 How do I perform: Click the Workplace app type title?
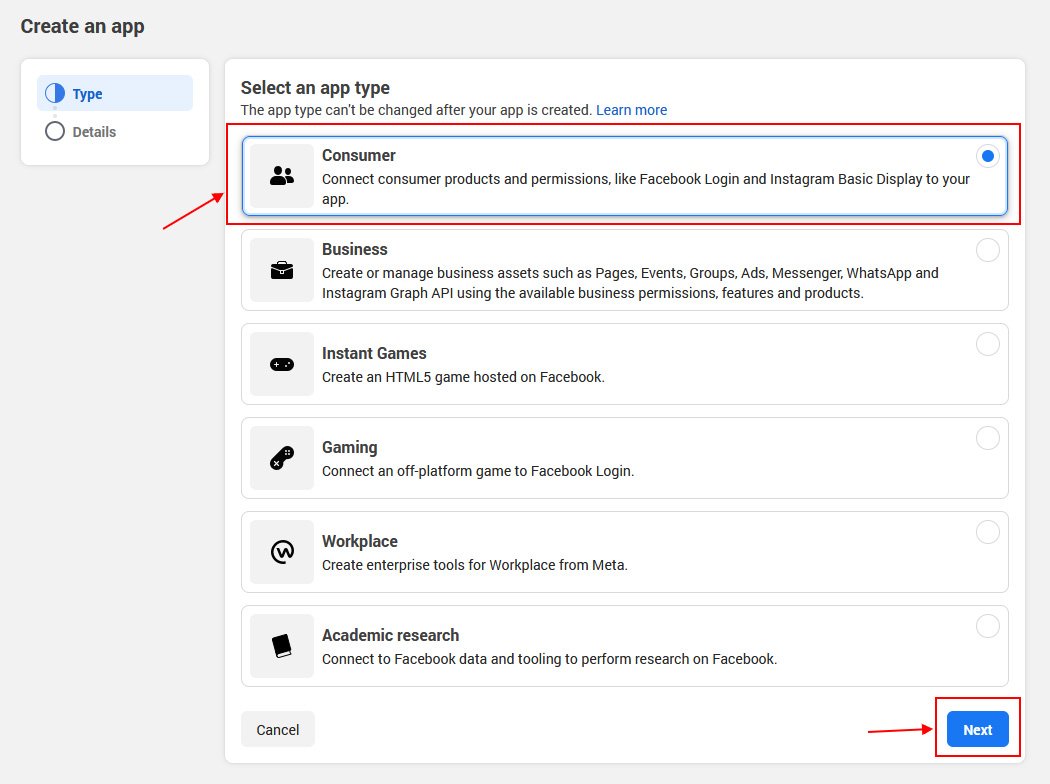coord(359,541)
